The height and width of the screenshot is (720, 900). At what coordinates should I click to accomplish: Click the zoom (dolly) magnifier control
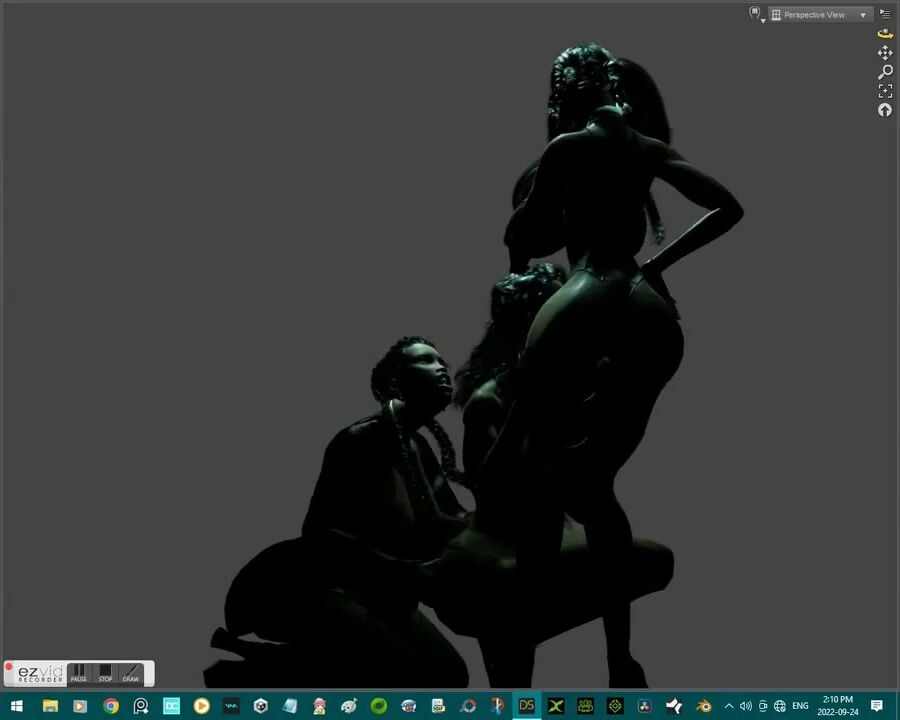[x=885, y=72]
